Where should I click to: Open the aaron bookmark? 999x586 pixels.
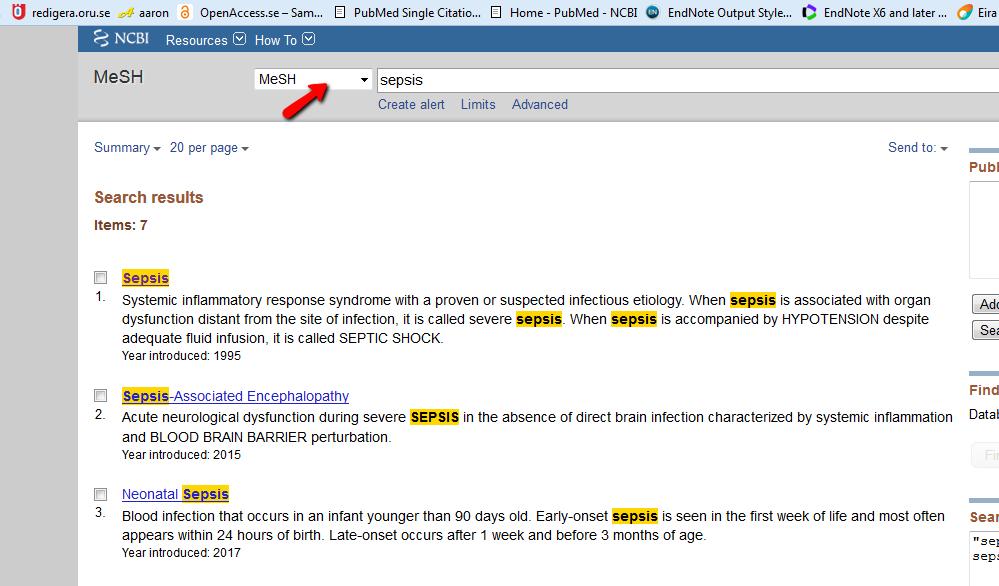[x=145, y=13]
